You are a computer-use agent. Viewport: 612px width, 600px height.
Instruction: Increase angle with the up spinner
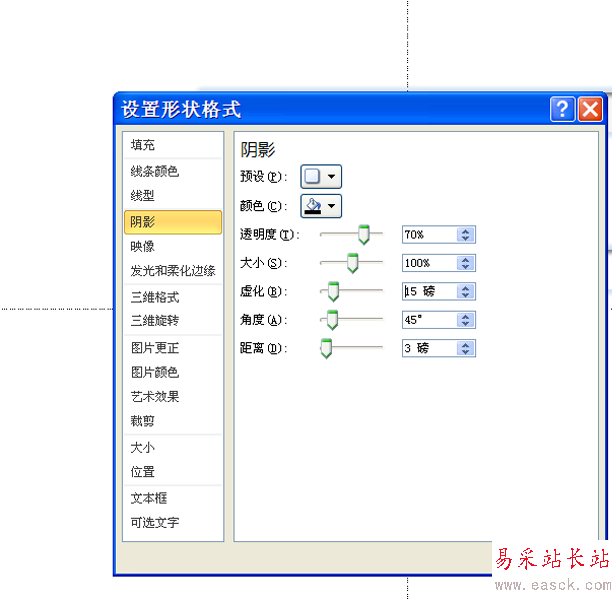click(x=465, y=317)
